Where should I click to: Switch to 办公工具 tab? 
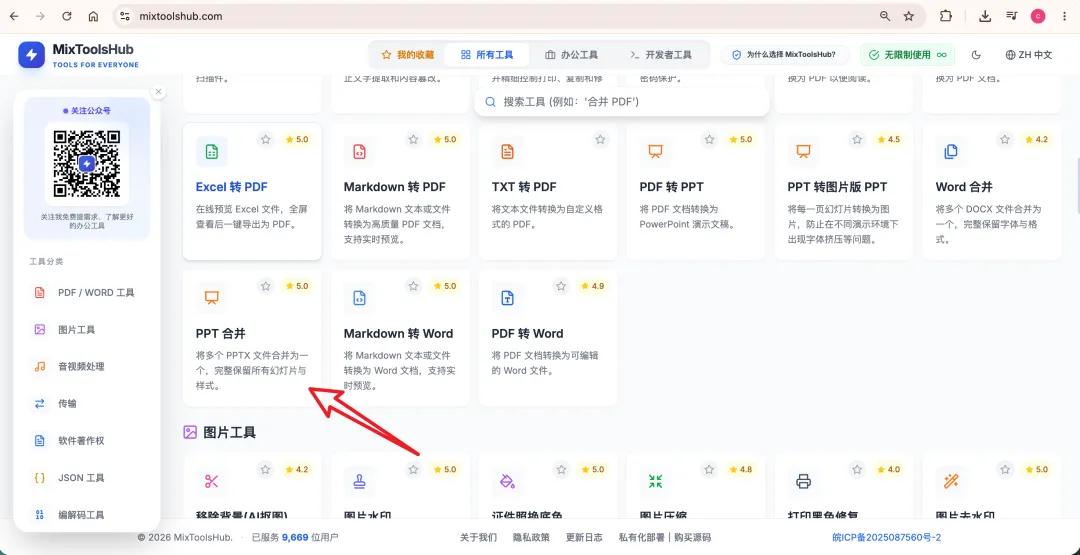click(x=571, y=55)
